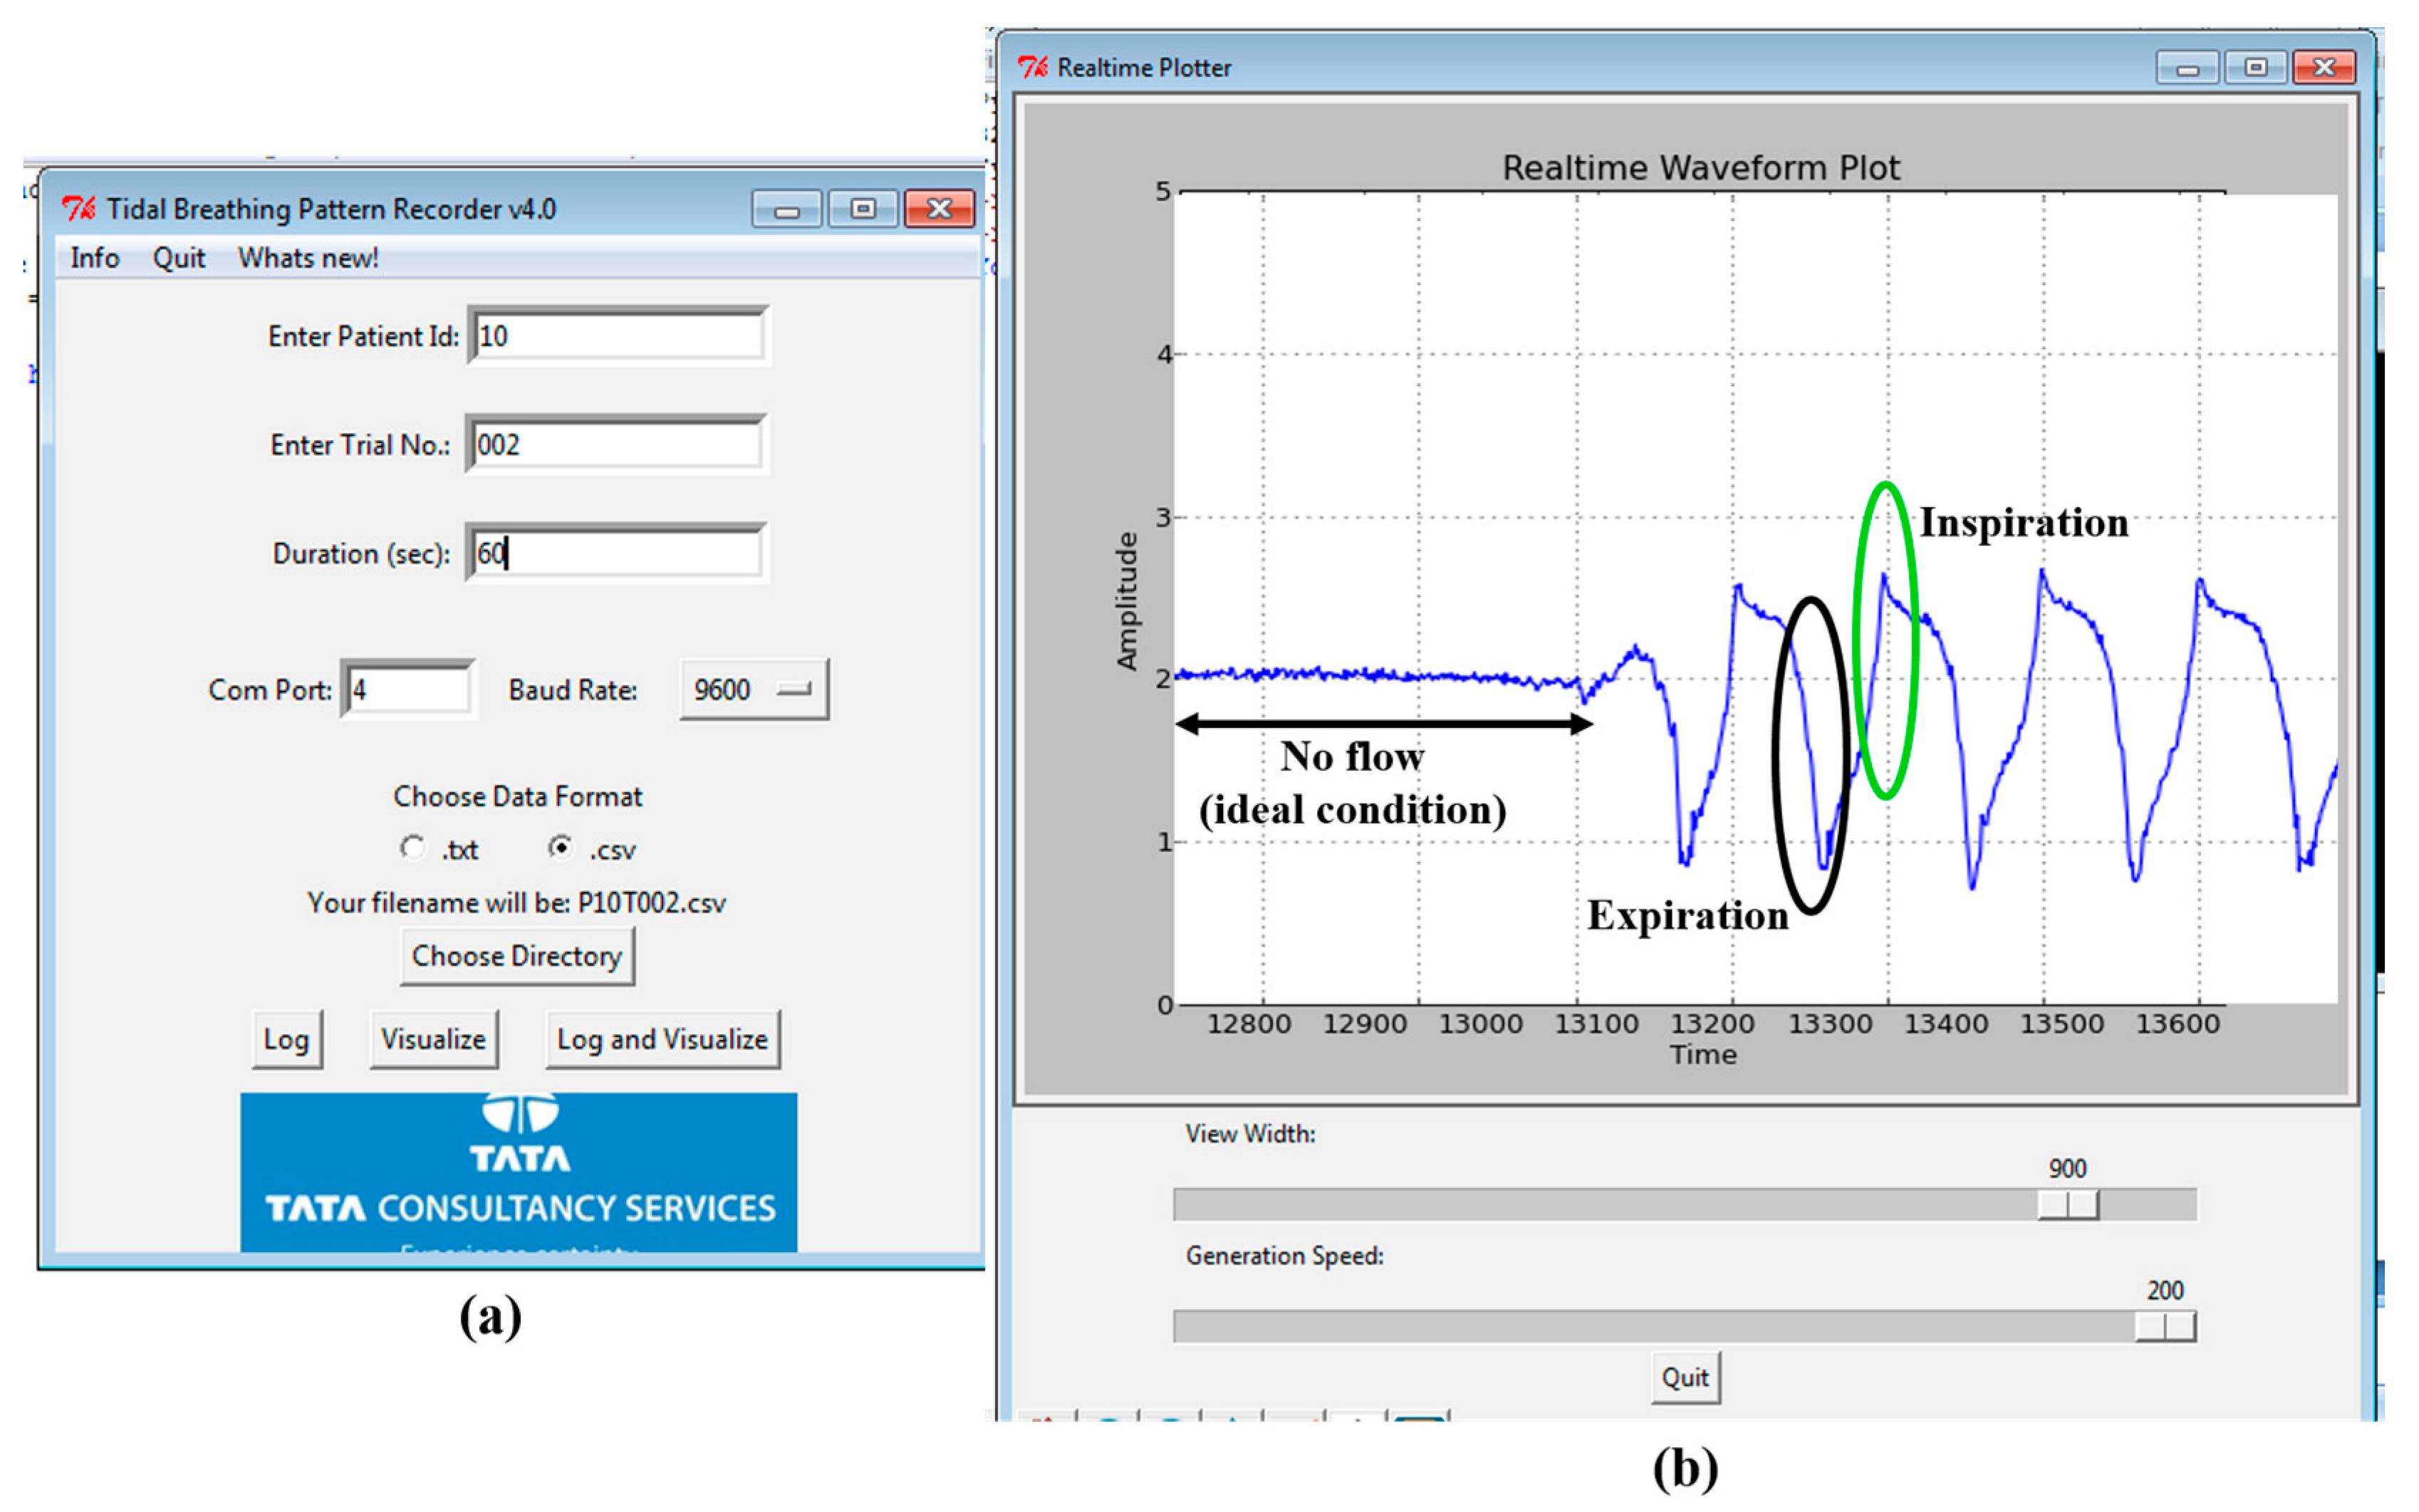
Task: Close the Tidal Breathing Pattern Recorder window
Action: (939, 208)
